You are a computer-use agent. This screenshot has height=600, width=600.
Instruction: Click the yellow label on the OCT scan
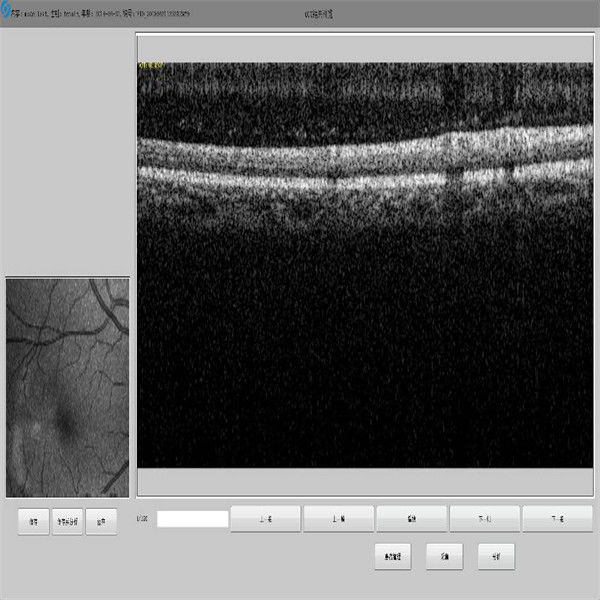(152, 66)
